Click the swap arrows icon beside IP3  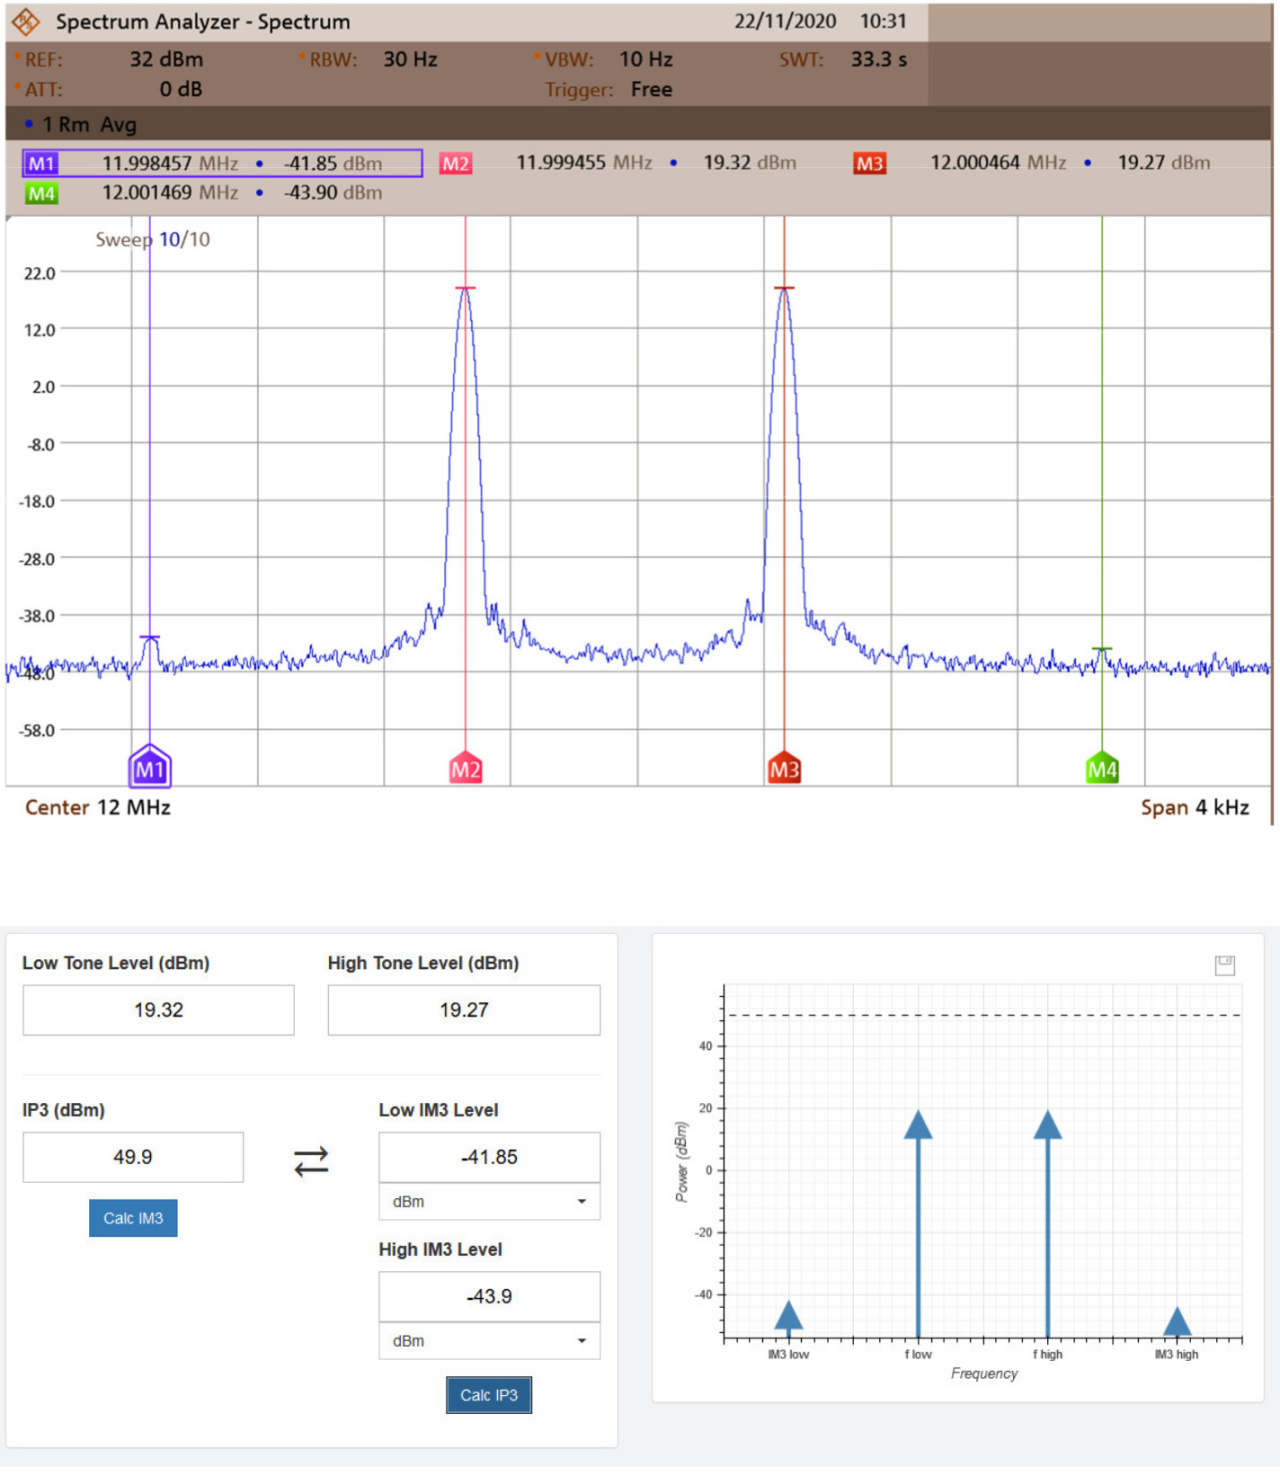pyautogui.click(x=311, y=1161)
